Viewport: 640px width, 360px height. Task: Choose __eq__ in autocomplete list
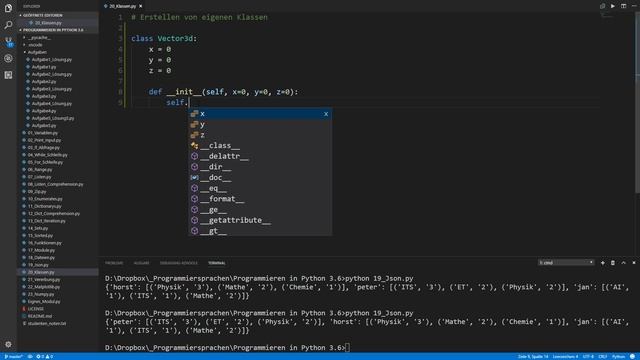click(260, 188)
